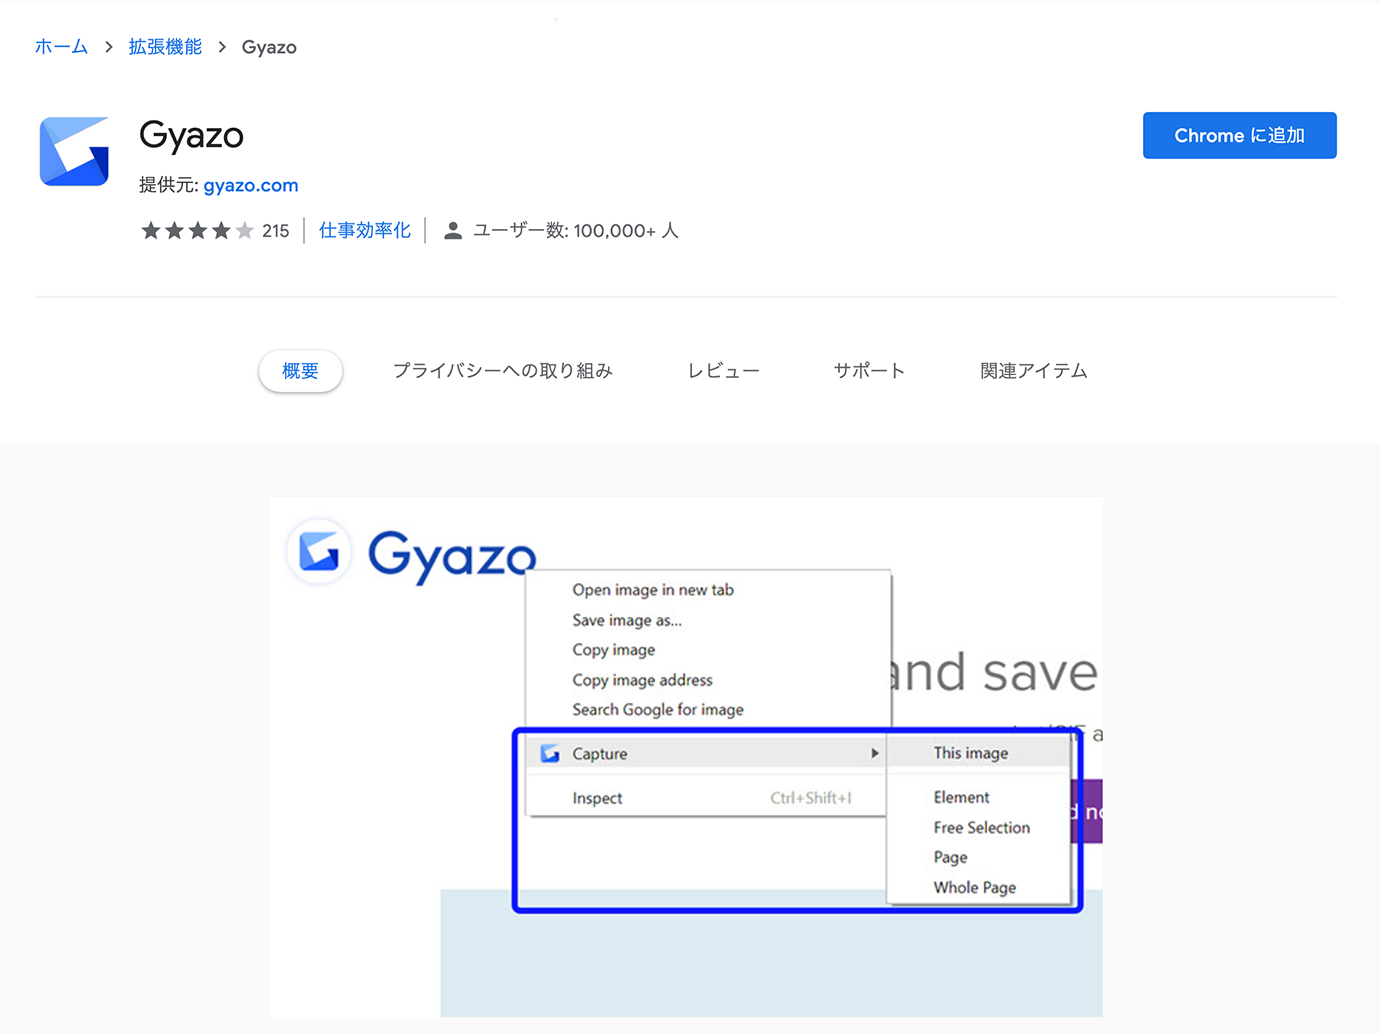1380x1034 pixels.
Task: Expand the Capture submenu arrow
Action: 874,753
